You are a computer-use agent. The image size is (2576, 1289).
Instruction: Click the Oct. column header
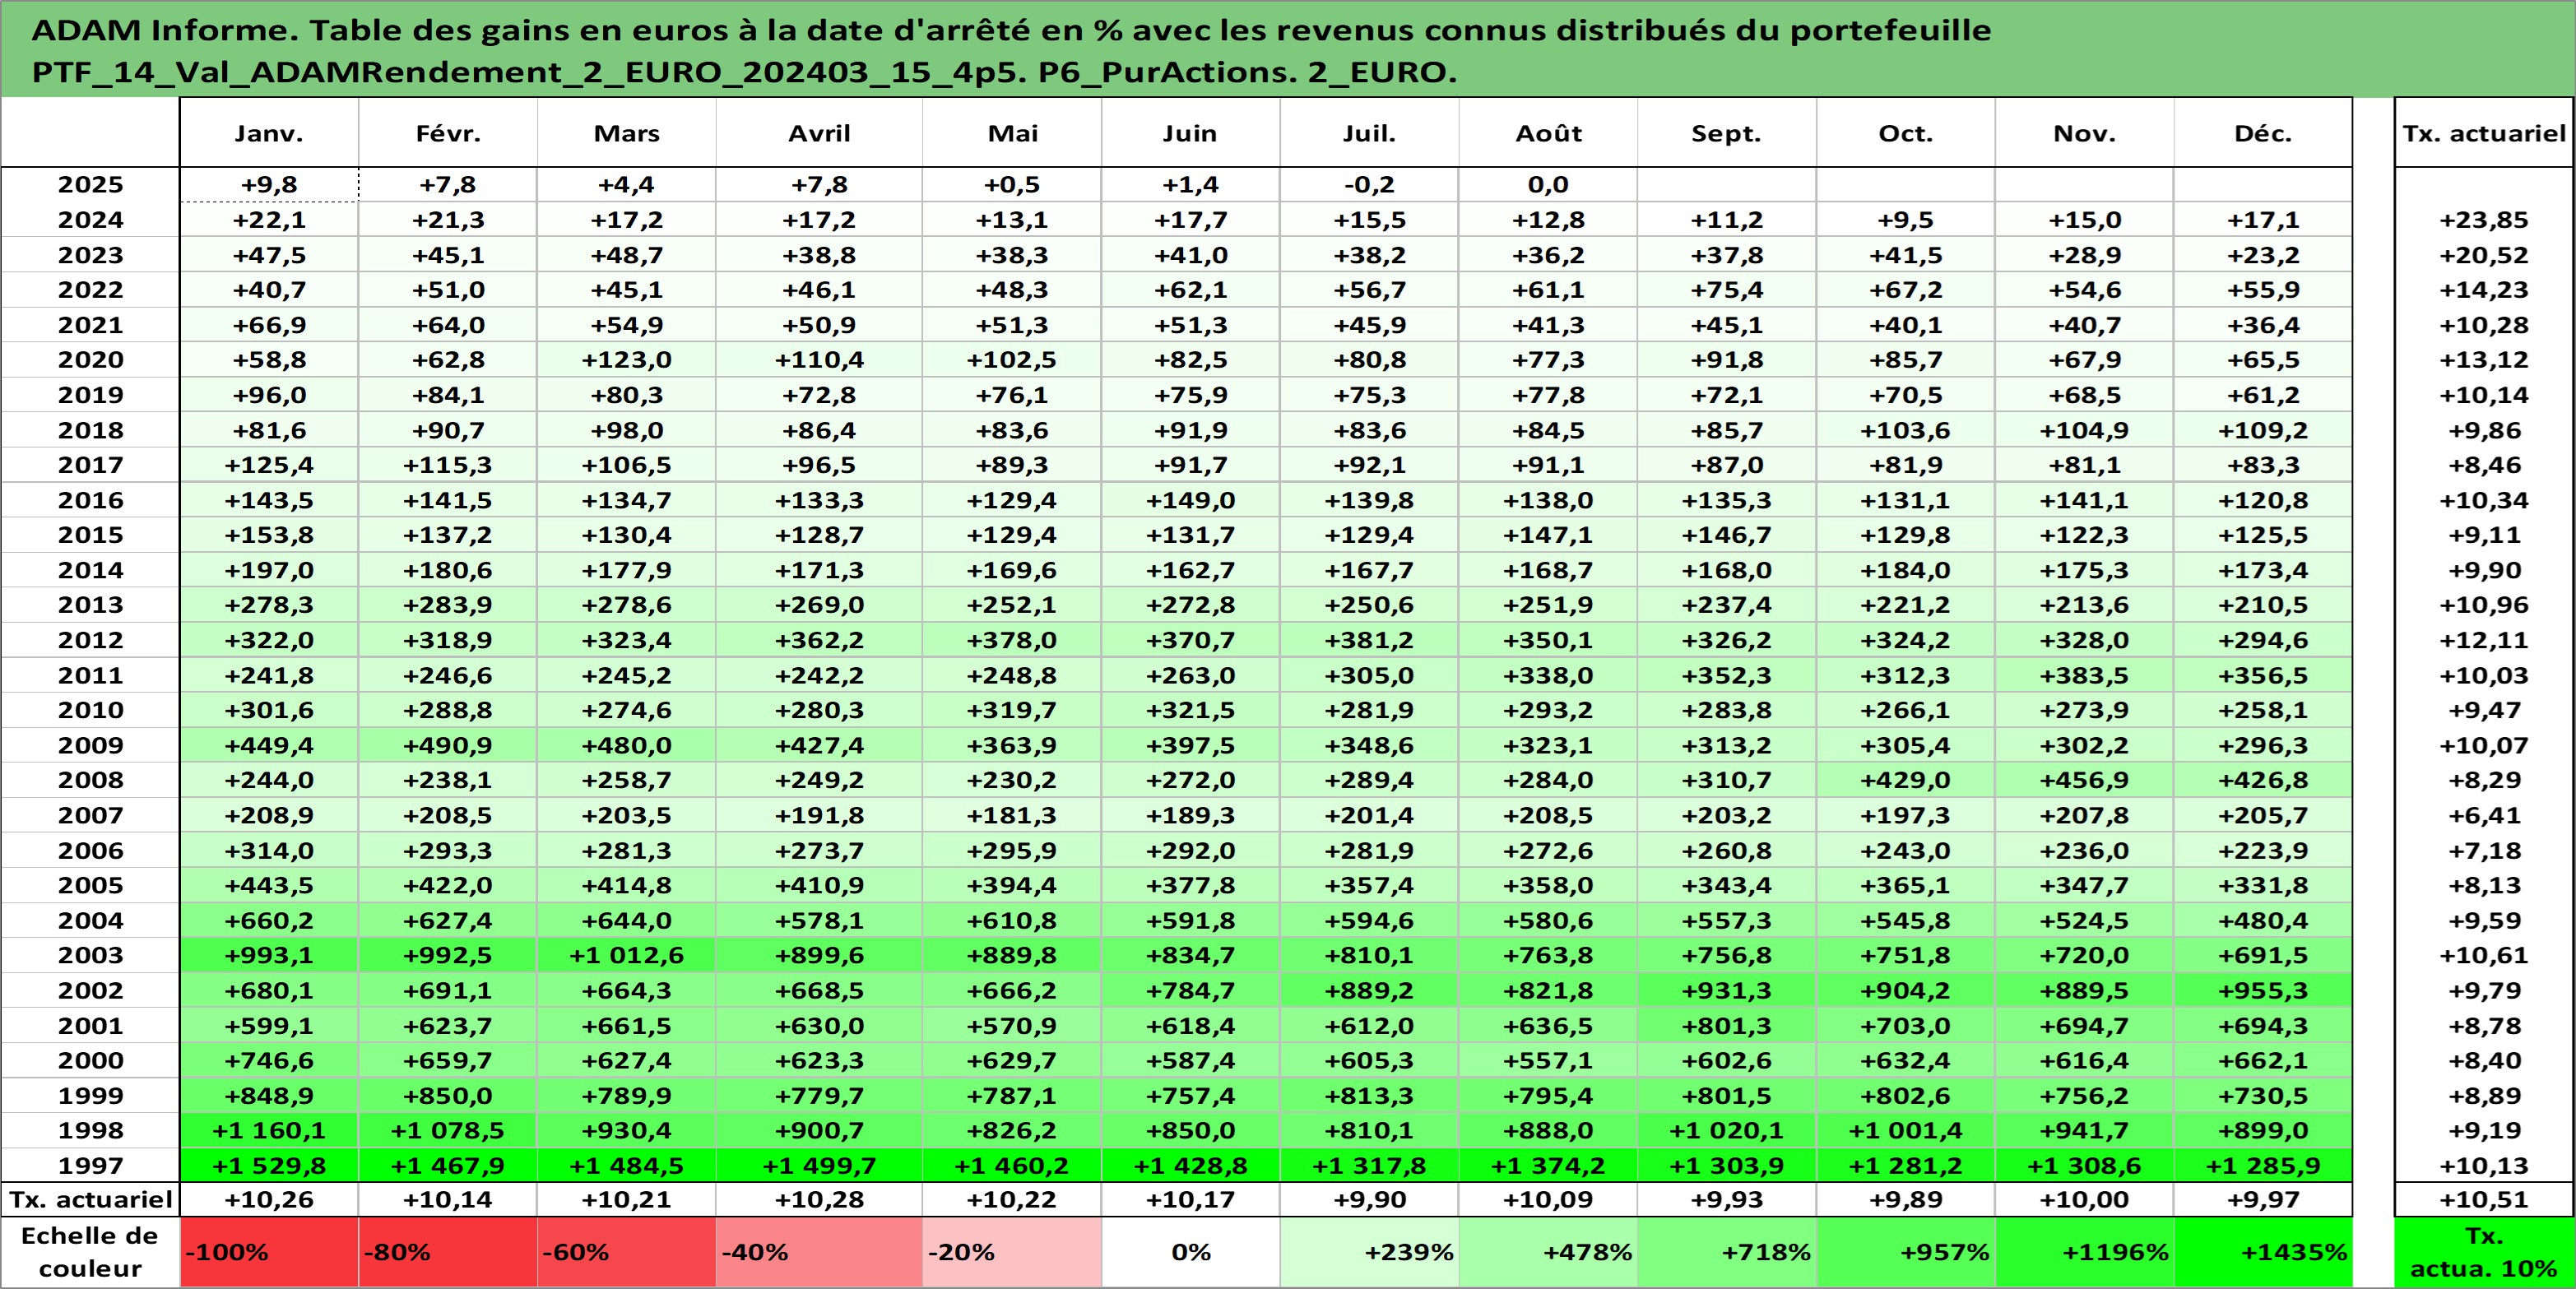coord(1906,133)
